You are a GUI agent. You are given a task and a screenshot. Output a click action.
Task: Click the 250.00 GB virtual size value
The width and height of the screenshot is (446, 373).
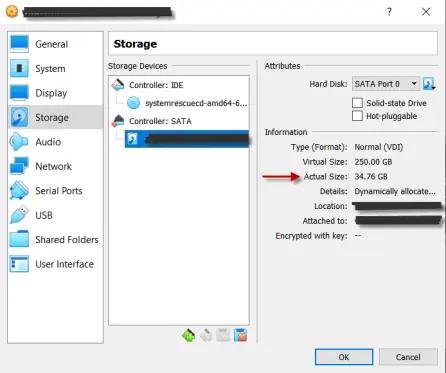coord(373,162)
